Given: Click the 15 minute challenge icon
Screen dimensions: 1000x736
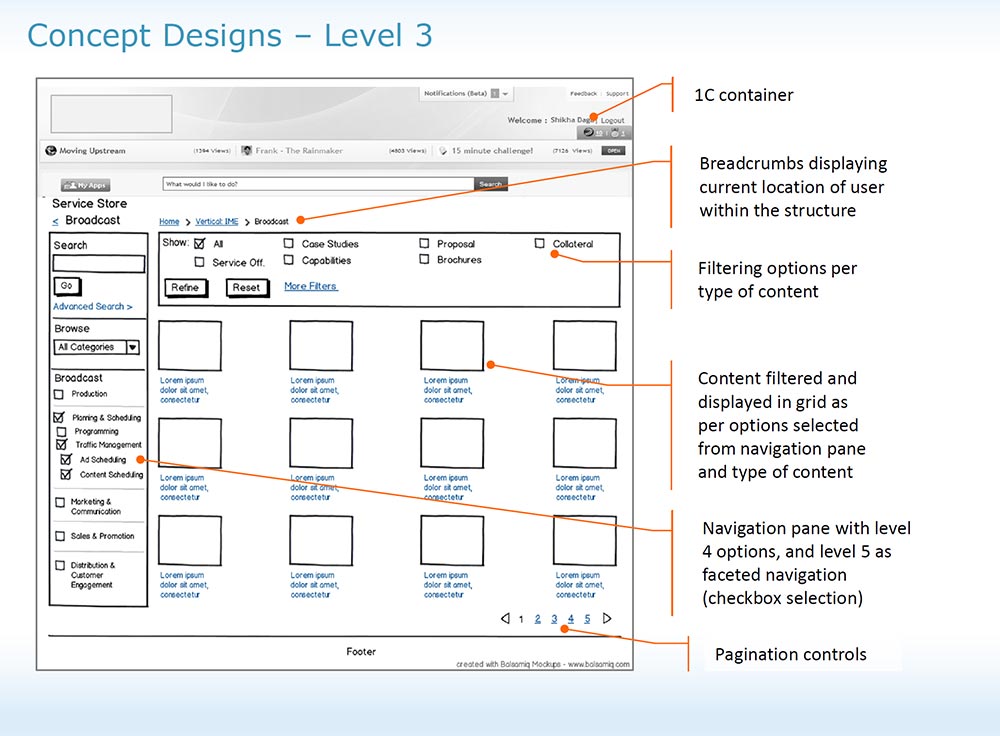Looking at the screenshot, I should 443,151.
